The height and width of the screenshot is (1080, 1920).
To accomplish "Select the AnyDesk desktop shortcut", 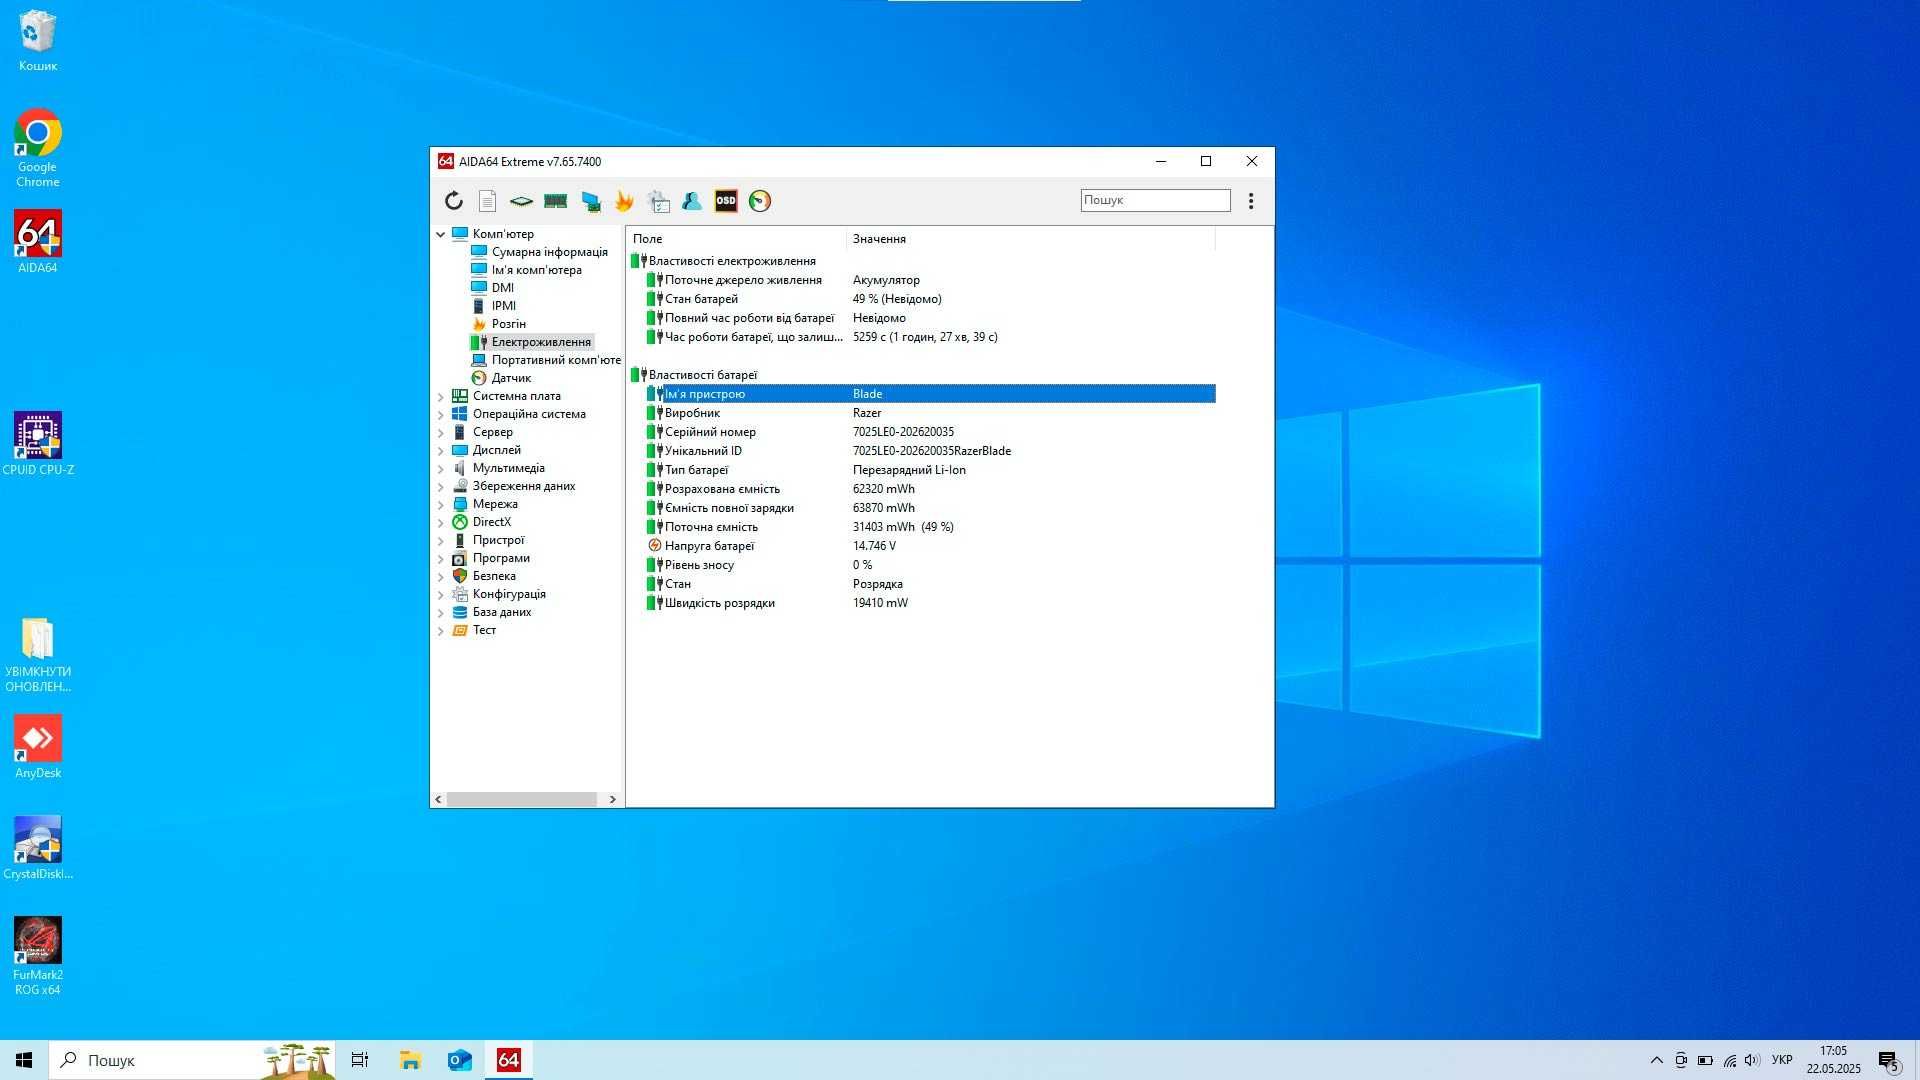I will 38,746.
